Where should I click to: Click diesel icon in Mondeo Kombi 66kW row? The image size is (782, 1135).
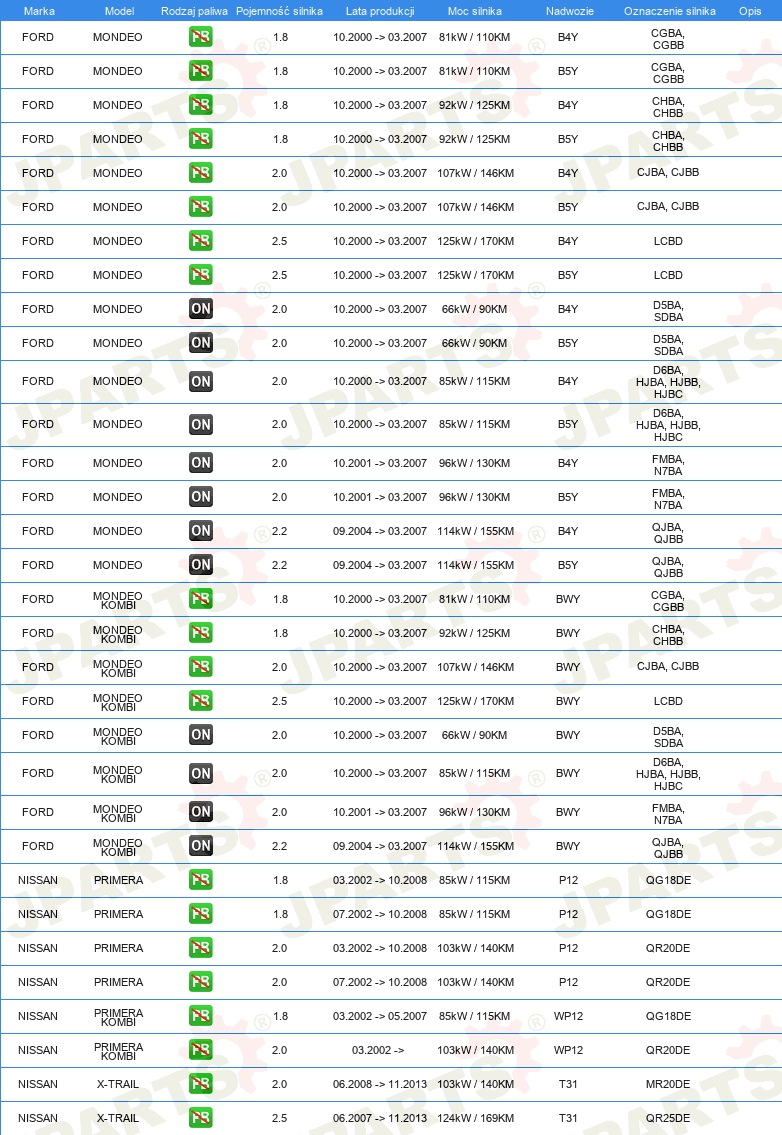(201, 735)
